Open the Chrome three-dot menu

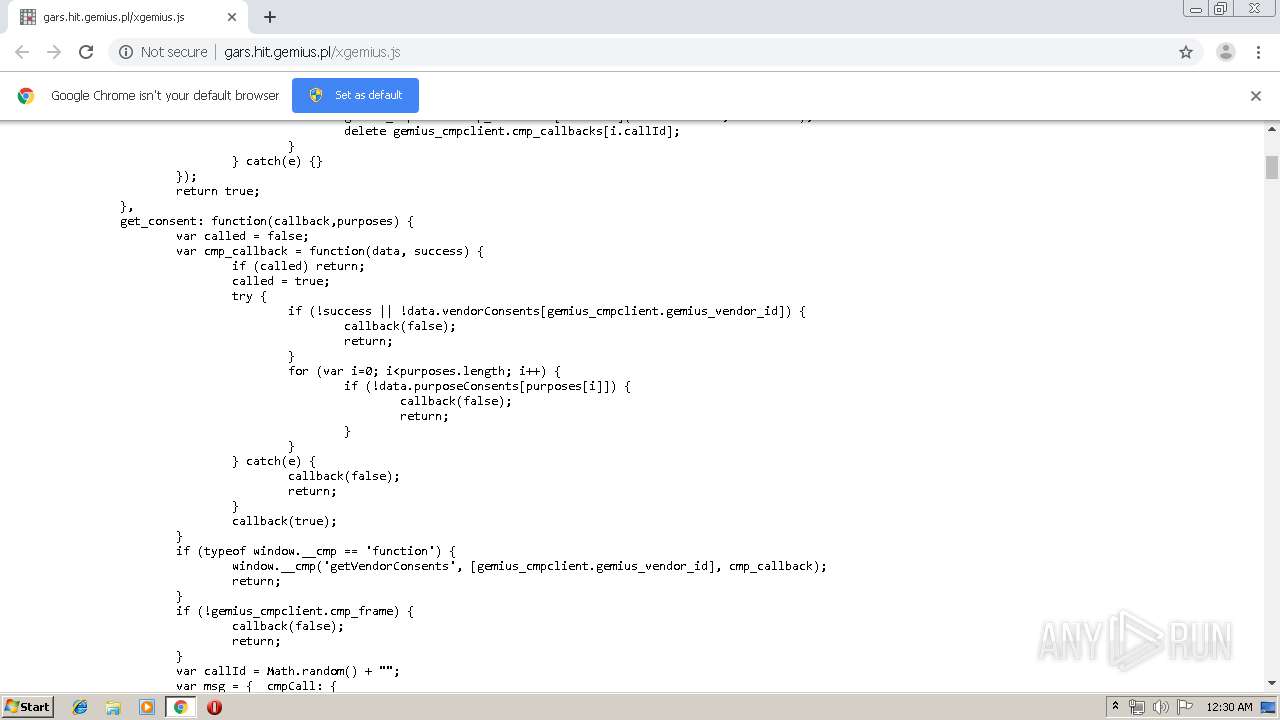[1258, 52]
